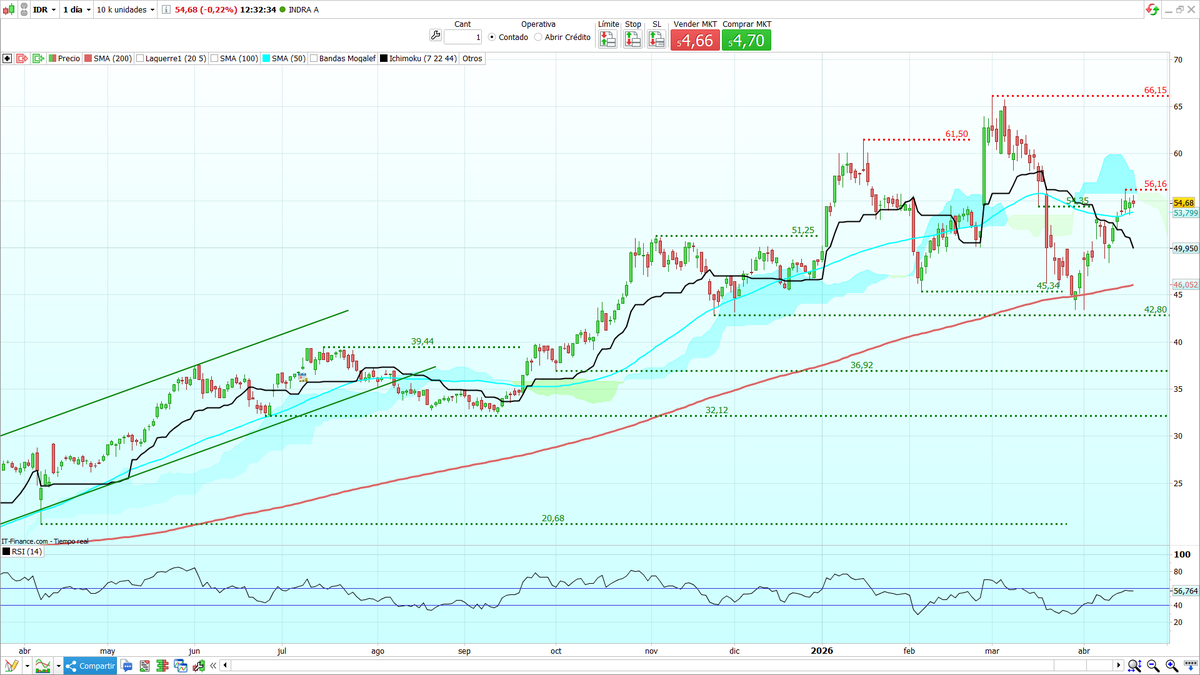Click the red-green refresh arrows icon
This screenshot has height=675, width=1200.
(1154, 10)
